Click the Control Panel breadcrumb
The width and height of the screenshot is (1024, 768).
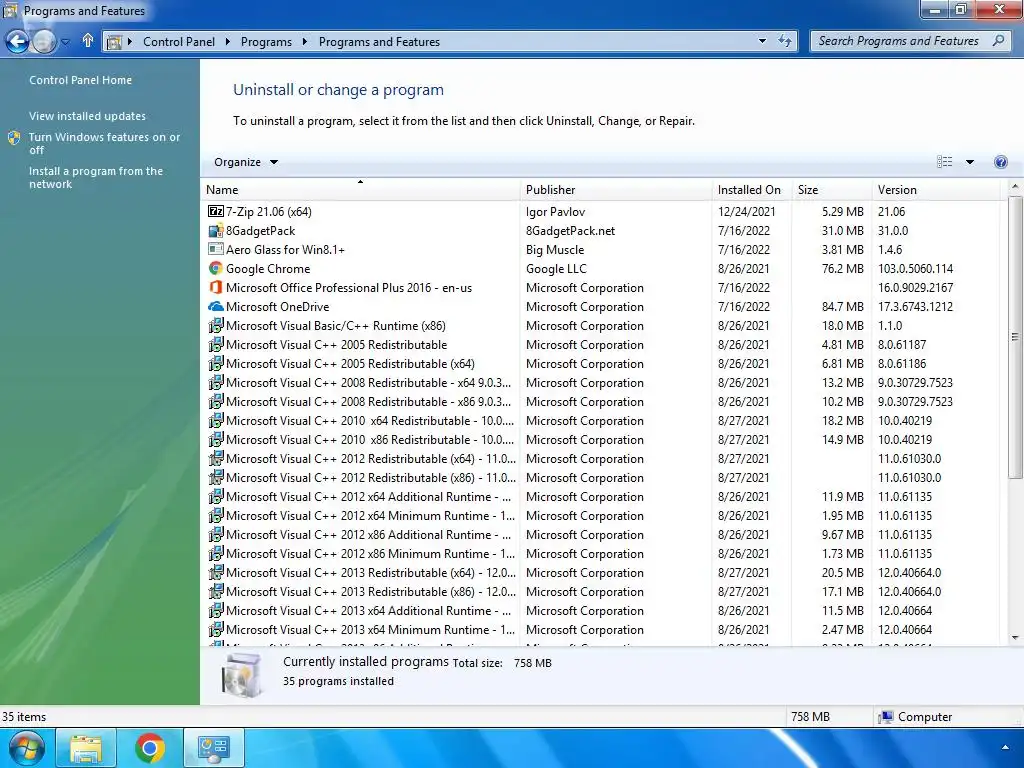coord(179,42)
